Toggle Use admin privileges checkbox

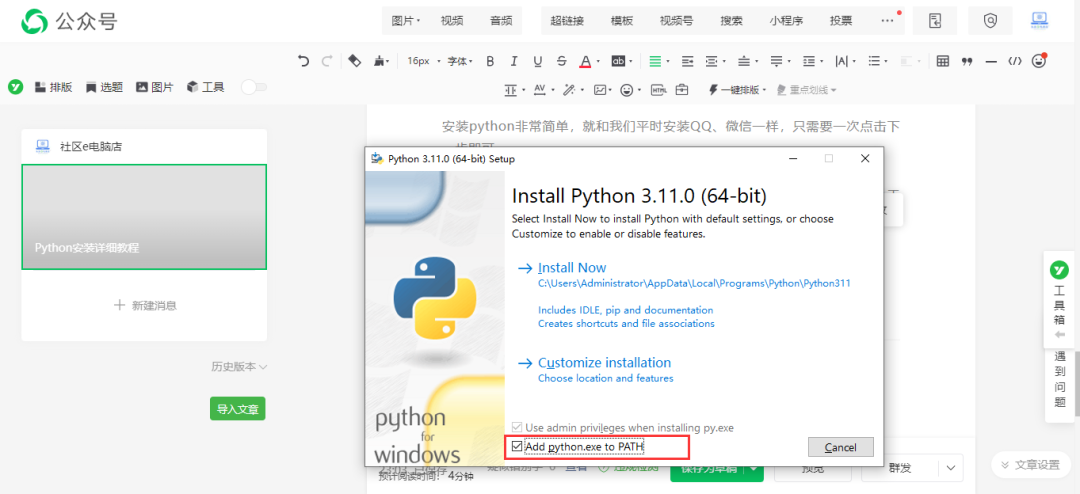tap(517, 428)
